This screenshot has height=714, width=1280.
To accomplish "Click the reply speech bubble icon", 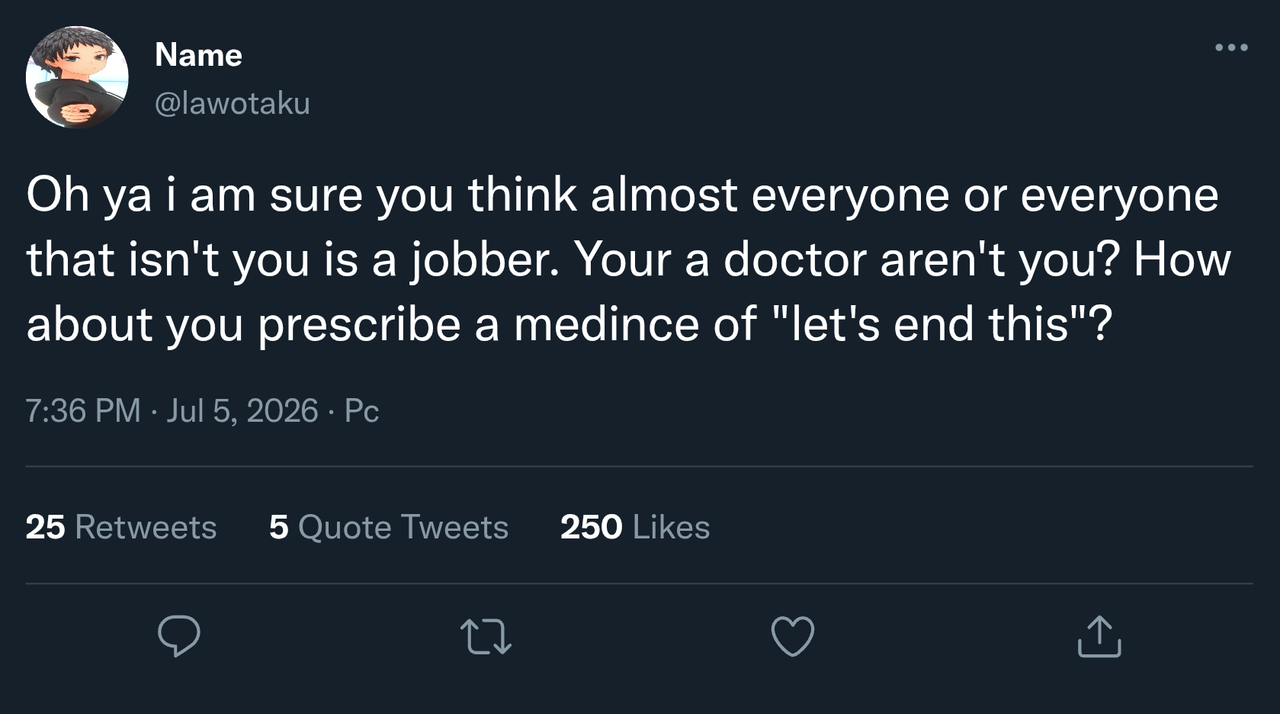I will pyautogui.click(x=180, y=636).
